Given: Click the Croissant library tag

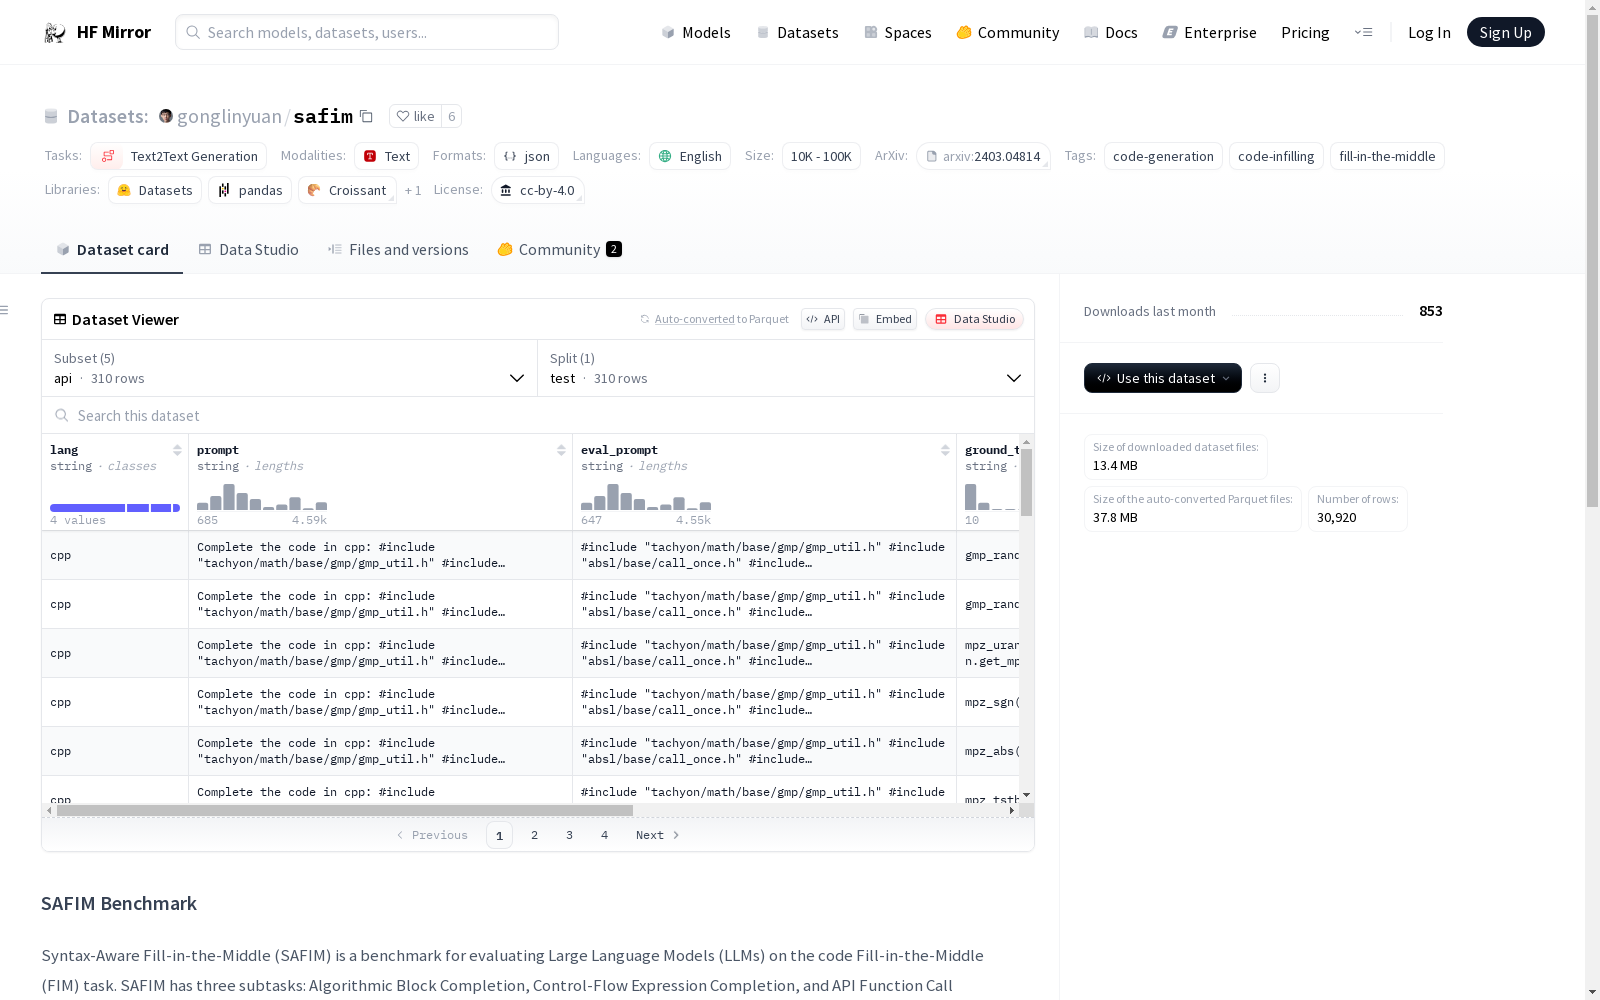Looking at the screenshot, I should 347,190.
